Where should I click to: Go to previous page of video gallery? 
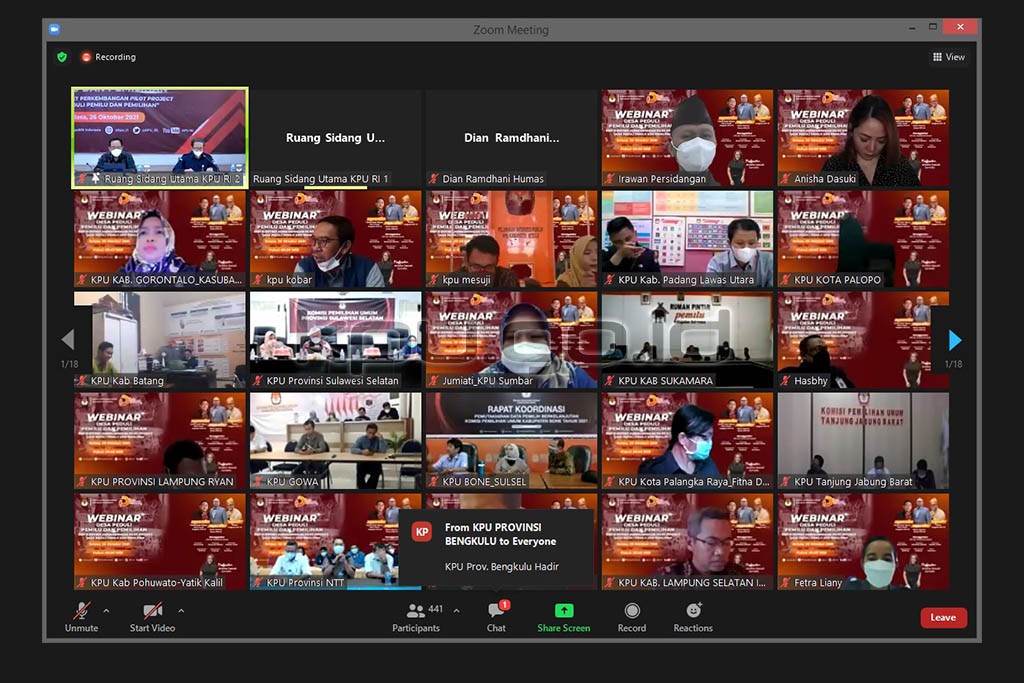tap(68, 340)
